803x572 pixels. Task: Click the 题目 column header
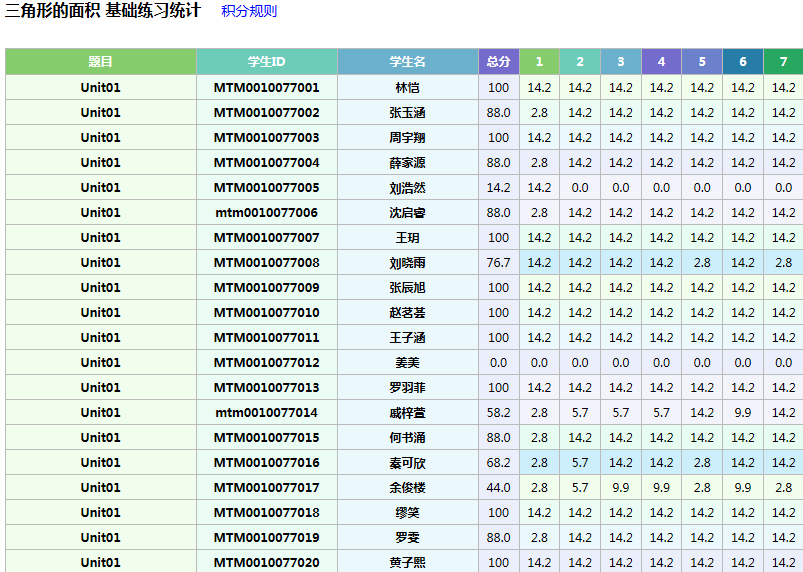tap(101, 62)
